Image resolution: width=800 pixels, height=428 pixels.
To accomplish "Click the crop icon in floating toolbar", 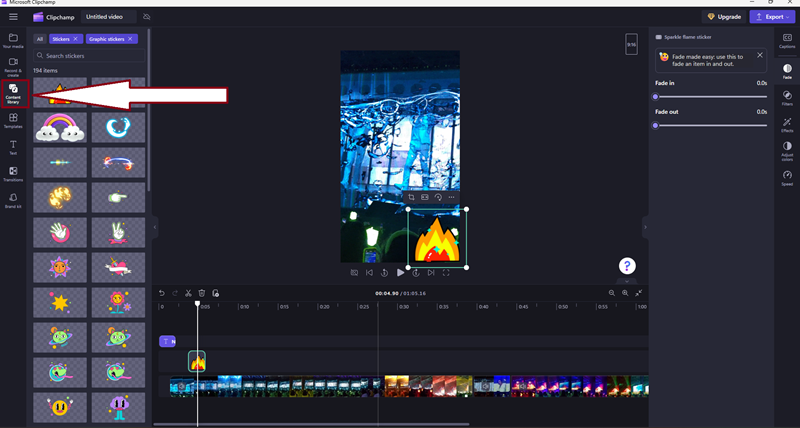I will click(x=411, y=197).
